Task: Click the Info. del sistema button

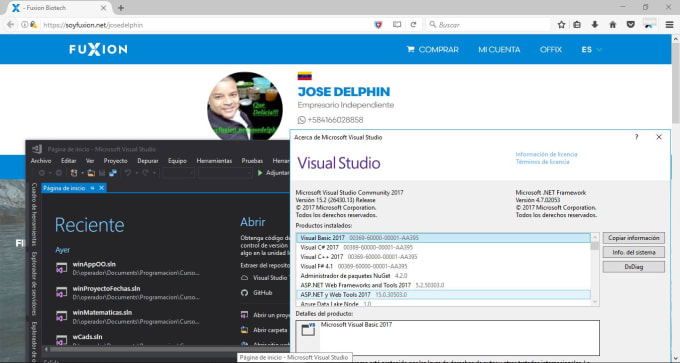Action: [634, 252]
